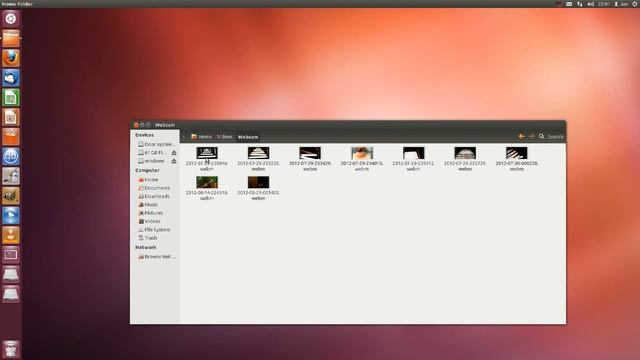Open the workspace switcher in launcher

point(11,255)
